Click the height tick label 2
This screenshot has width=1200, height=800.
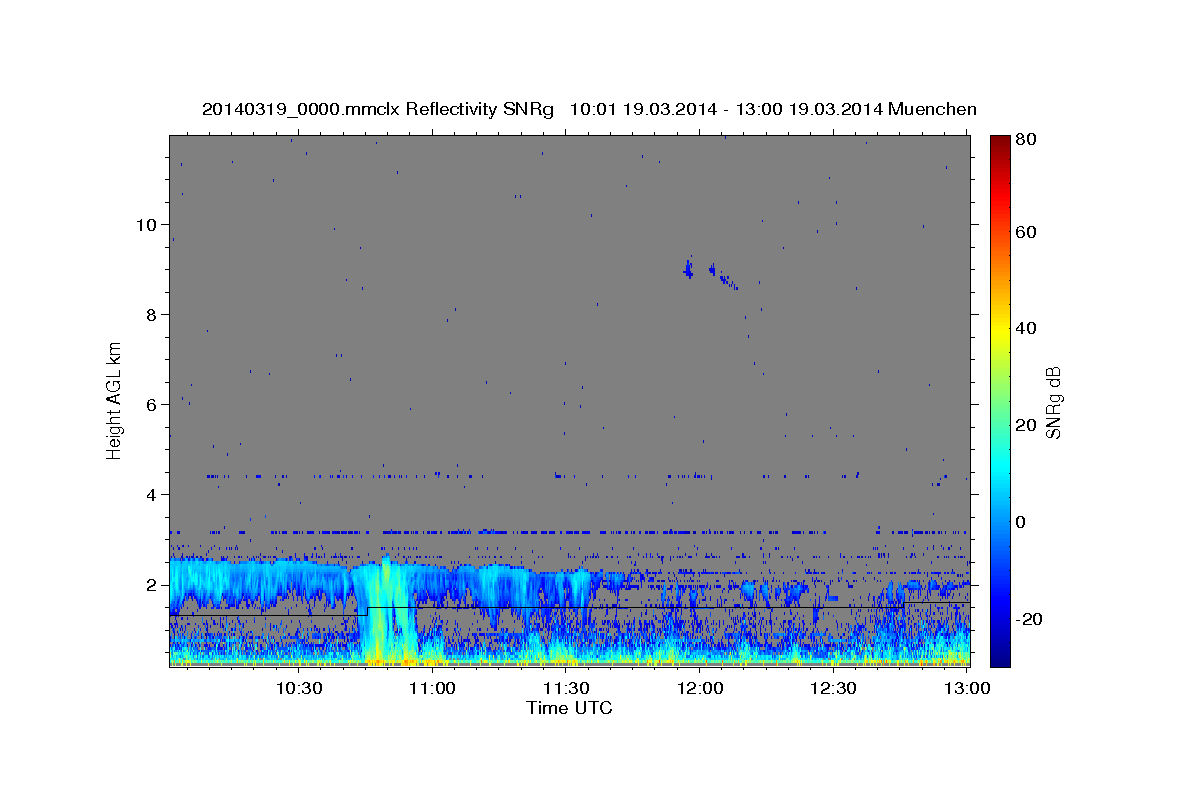click(152, 584)
